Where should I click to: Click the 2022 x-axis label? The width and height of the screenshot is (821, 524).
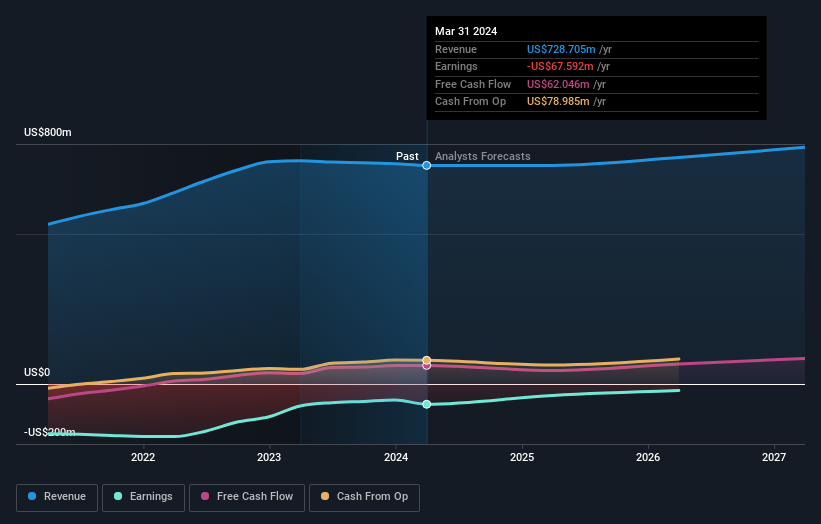pyautogui.click(x=143, y=457)
